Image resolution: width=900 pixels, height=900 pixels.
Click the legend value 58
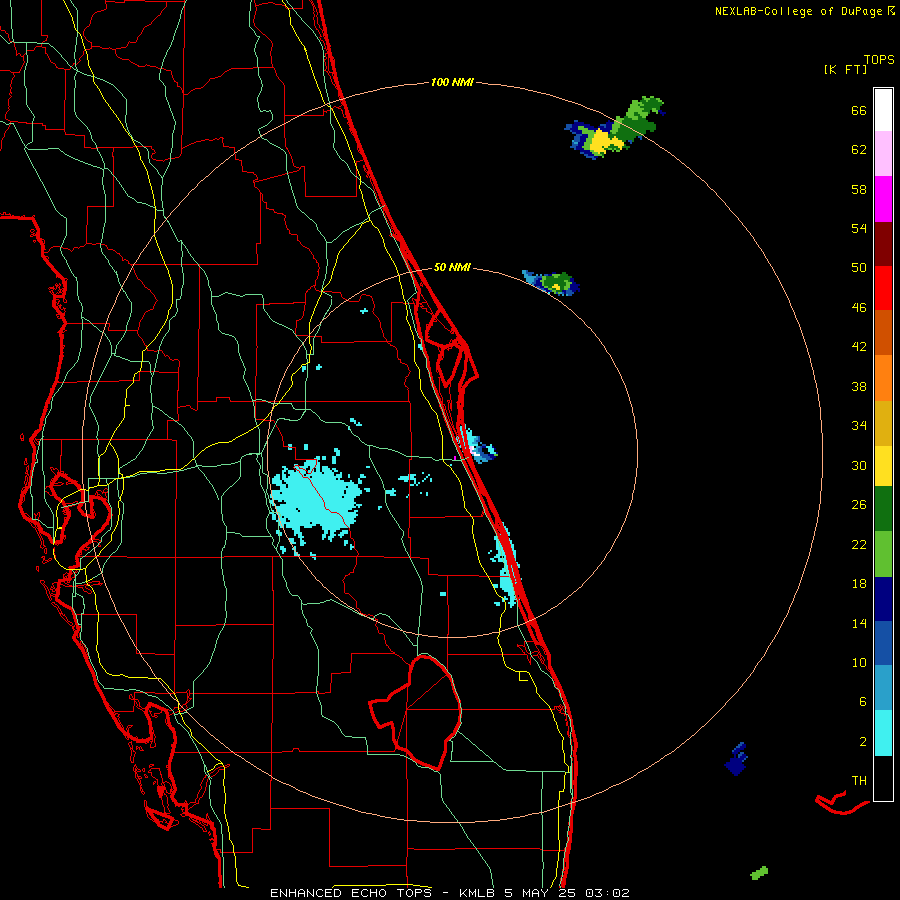(x=859, y=189)
